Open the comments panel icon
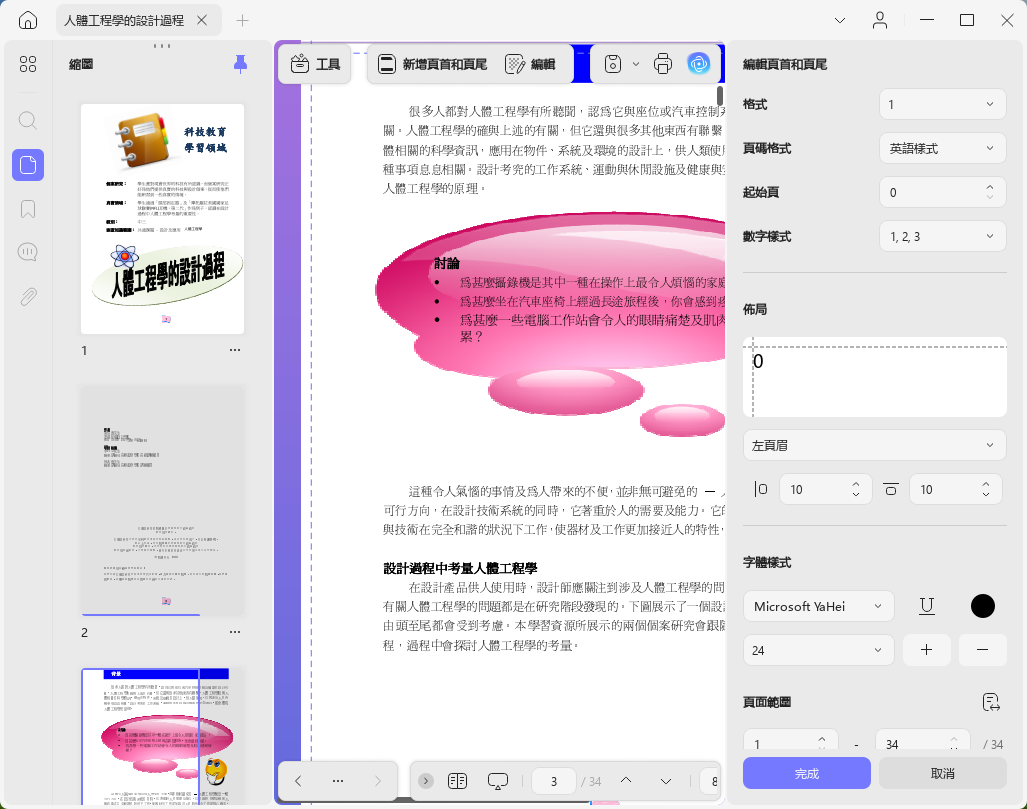The height and width of the screenshot is (809, 1027). pos(28,252)
